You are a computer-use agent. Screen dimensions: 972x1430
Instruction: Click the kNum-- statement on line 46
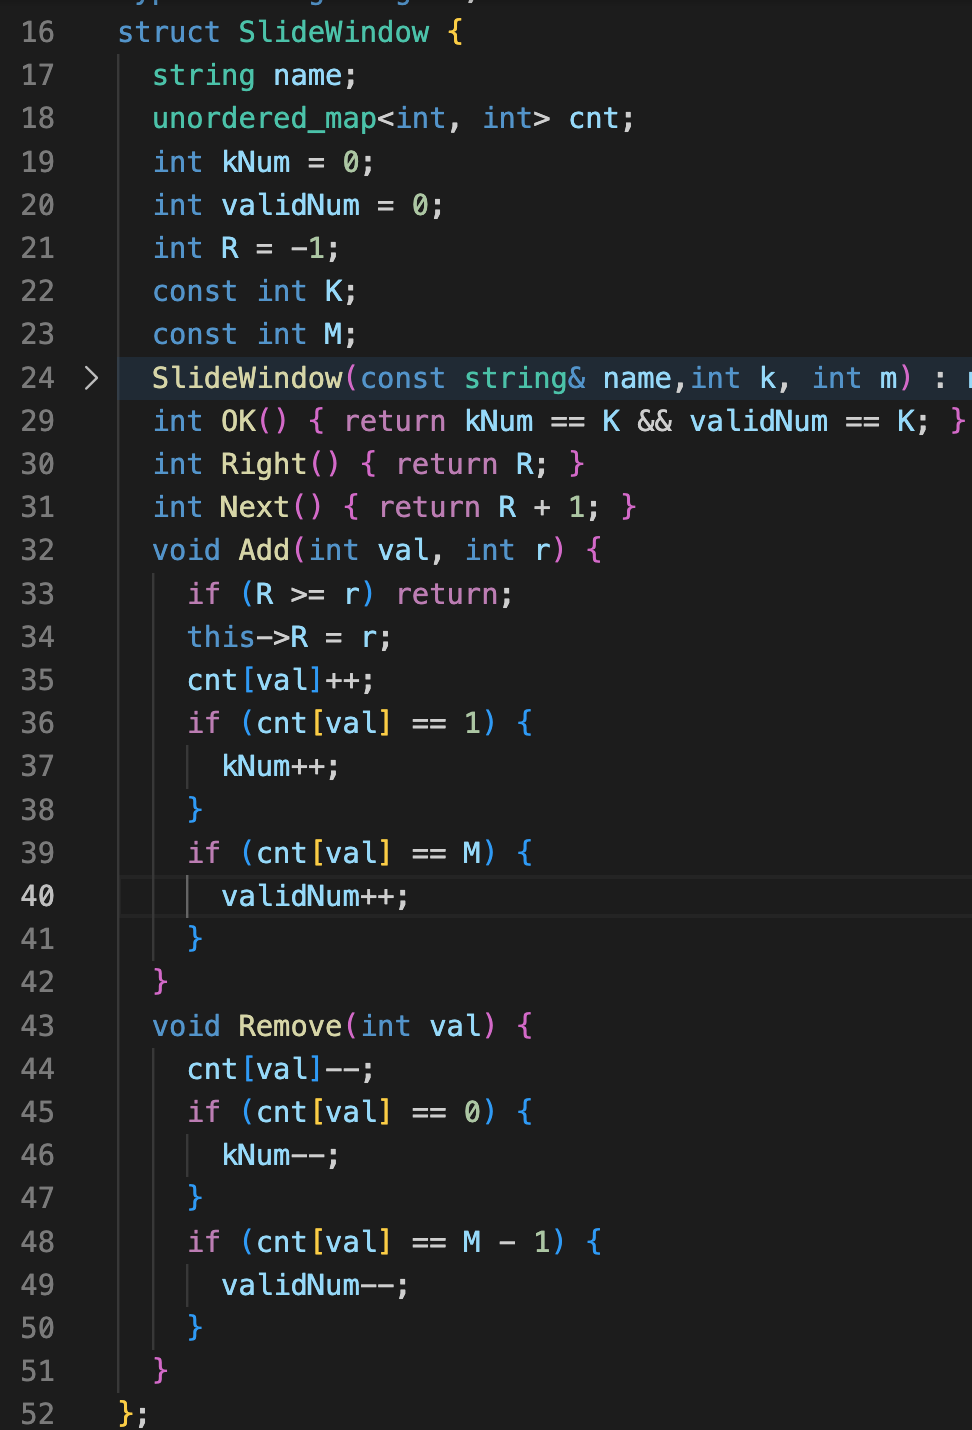tap(280, 1156)
